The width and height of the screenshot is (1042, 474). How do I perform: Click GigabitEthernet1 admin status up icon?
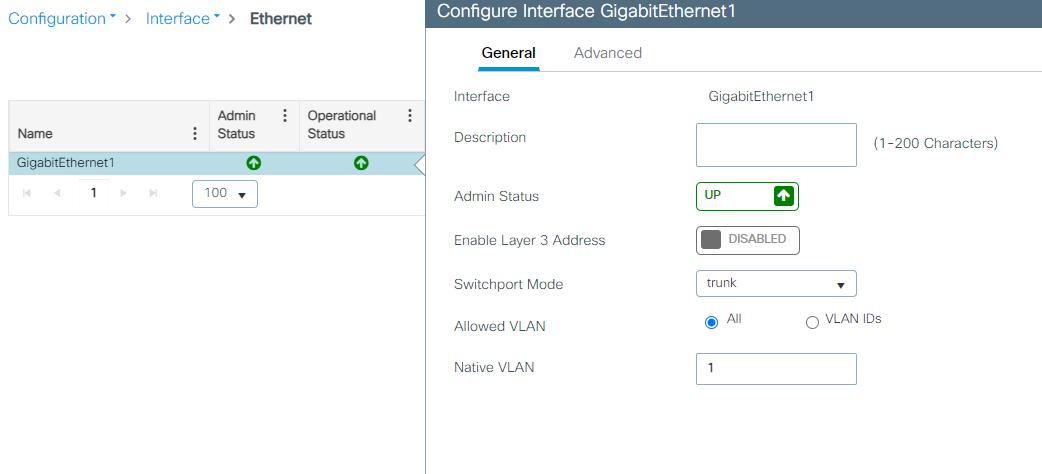[254, 163]
